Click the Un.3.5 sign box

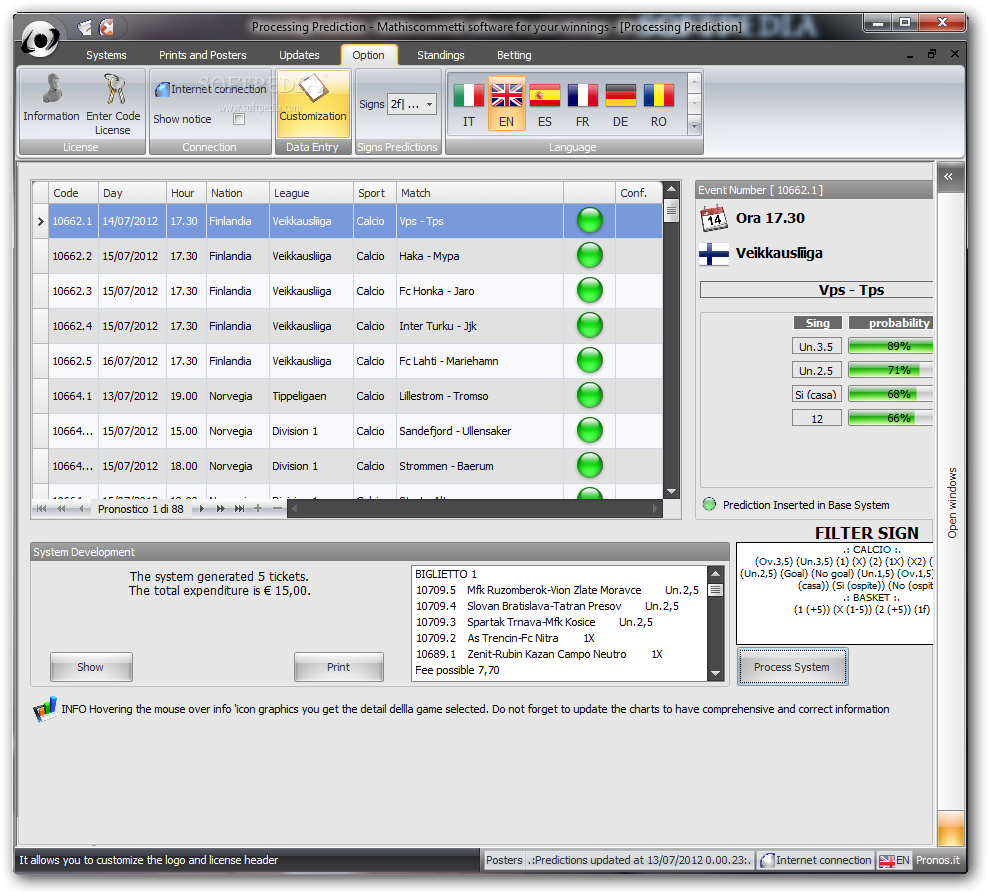[x=816, y=346]
